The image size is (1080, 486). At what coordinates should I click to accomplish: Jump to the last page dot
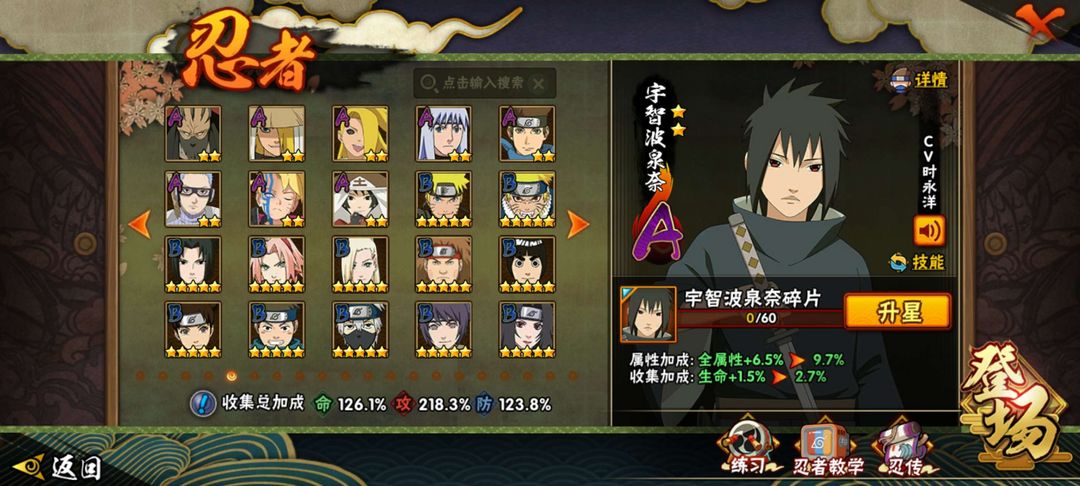572,376
